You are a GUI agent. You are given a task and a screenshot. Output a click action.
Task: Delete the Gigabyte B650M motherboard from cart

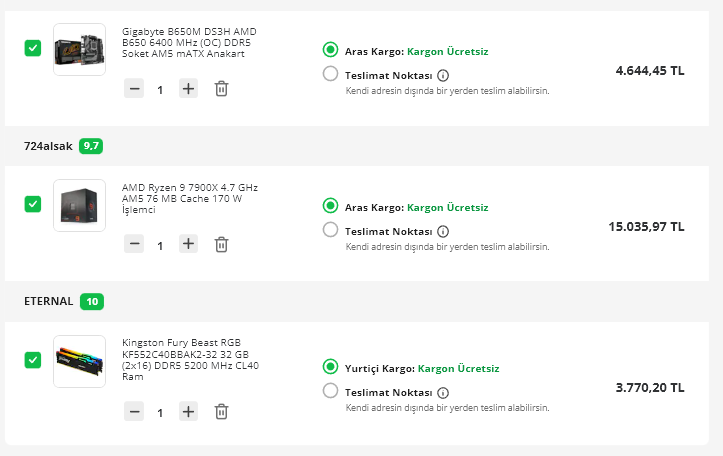click(221, 89)
